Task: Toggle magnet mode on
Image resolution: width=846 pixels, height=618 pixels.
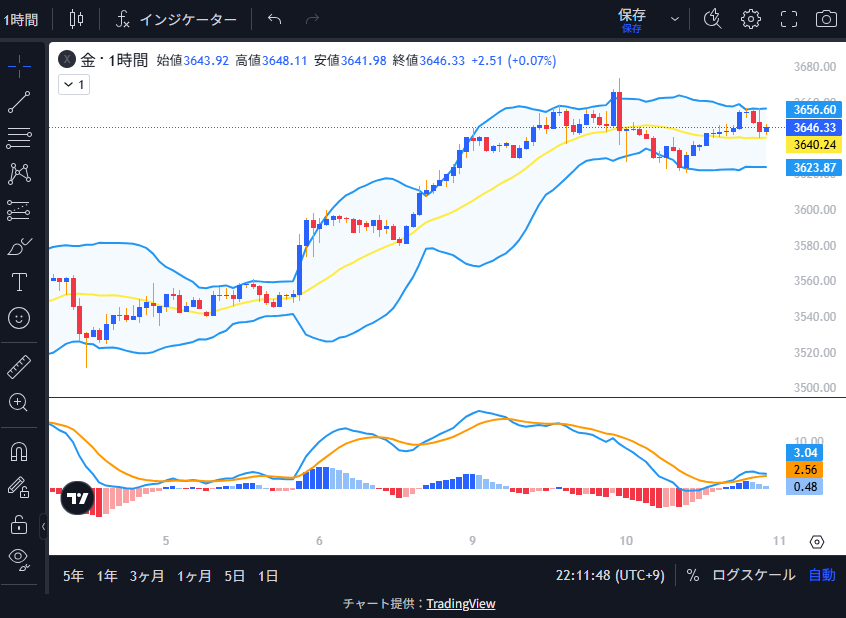Action: [19, 451]
